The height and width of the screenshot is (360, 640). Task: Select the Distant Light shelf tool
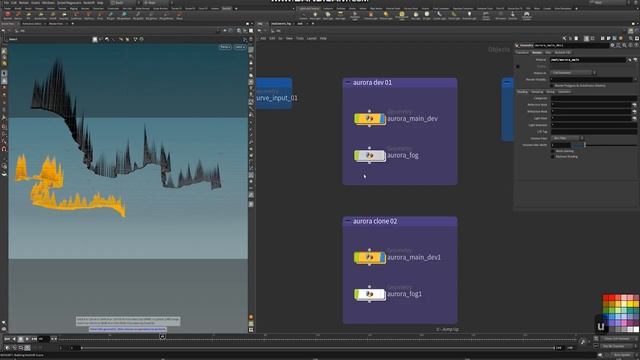386,15
